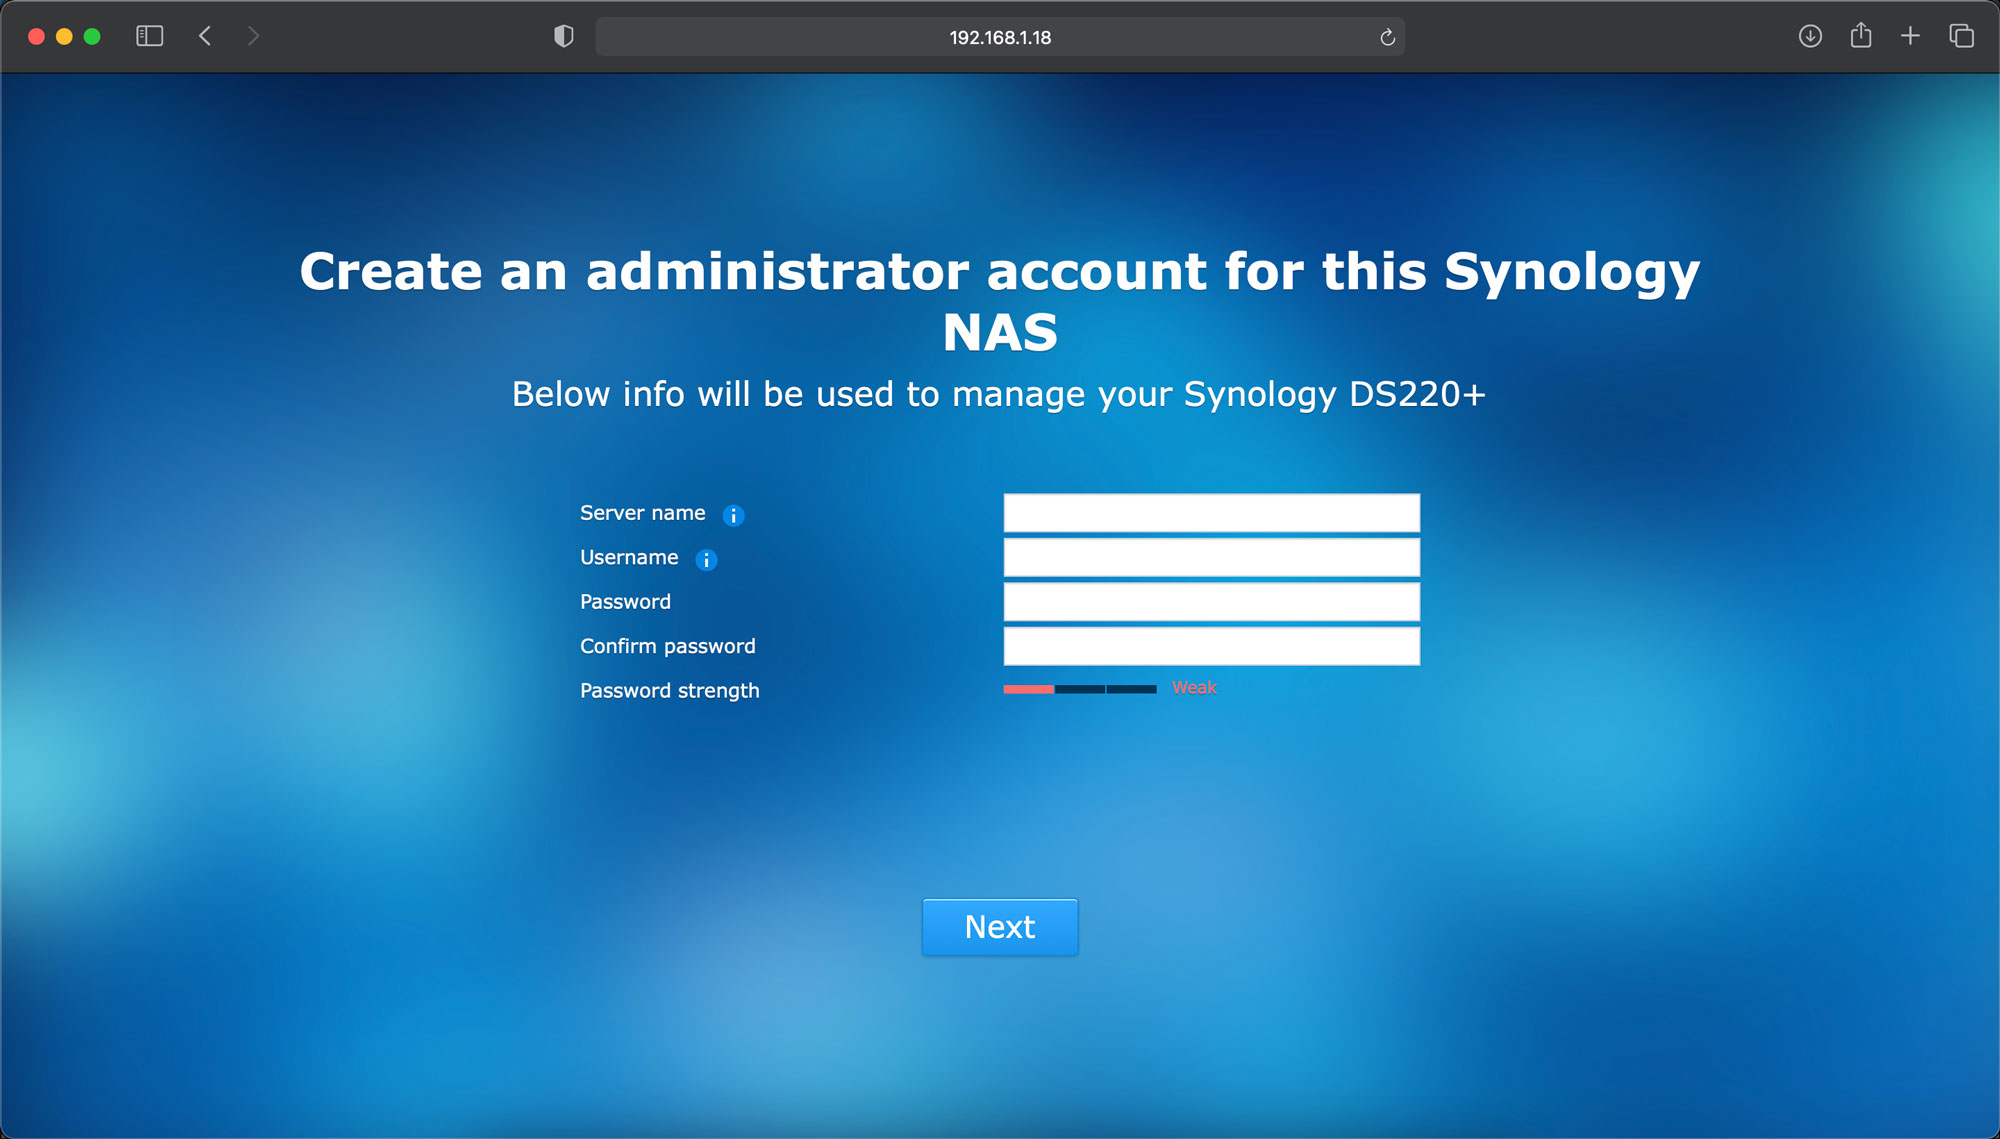Screen dimensions: 2000x1139
Task: Click the red Weak strength label
Action: click(x=1194, y=688)
